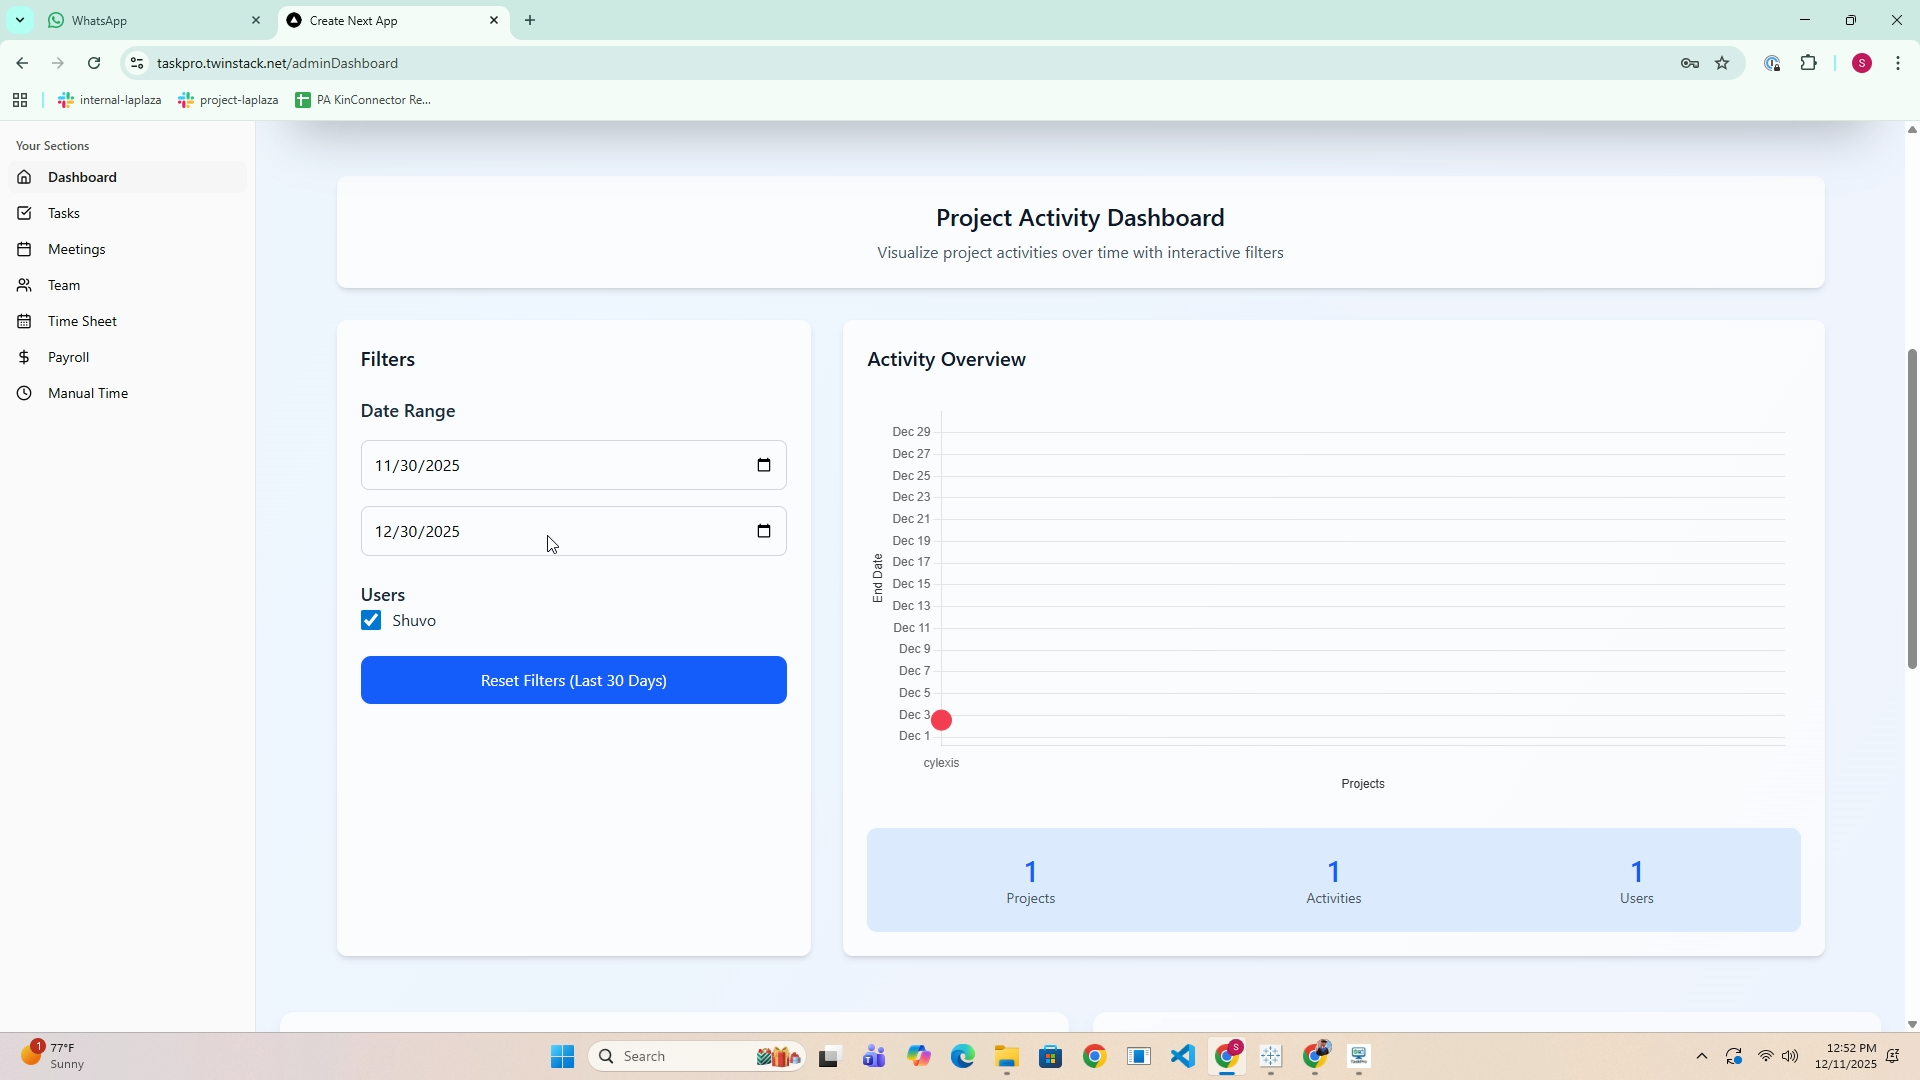The image size is (1920, 1080).
Task: Uncheck the Shuvo user checkbox
Action: pos(371,621)
